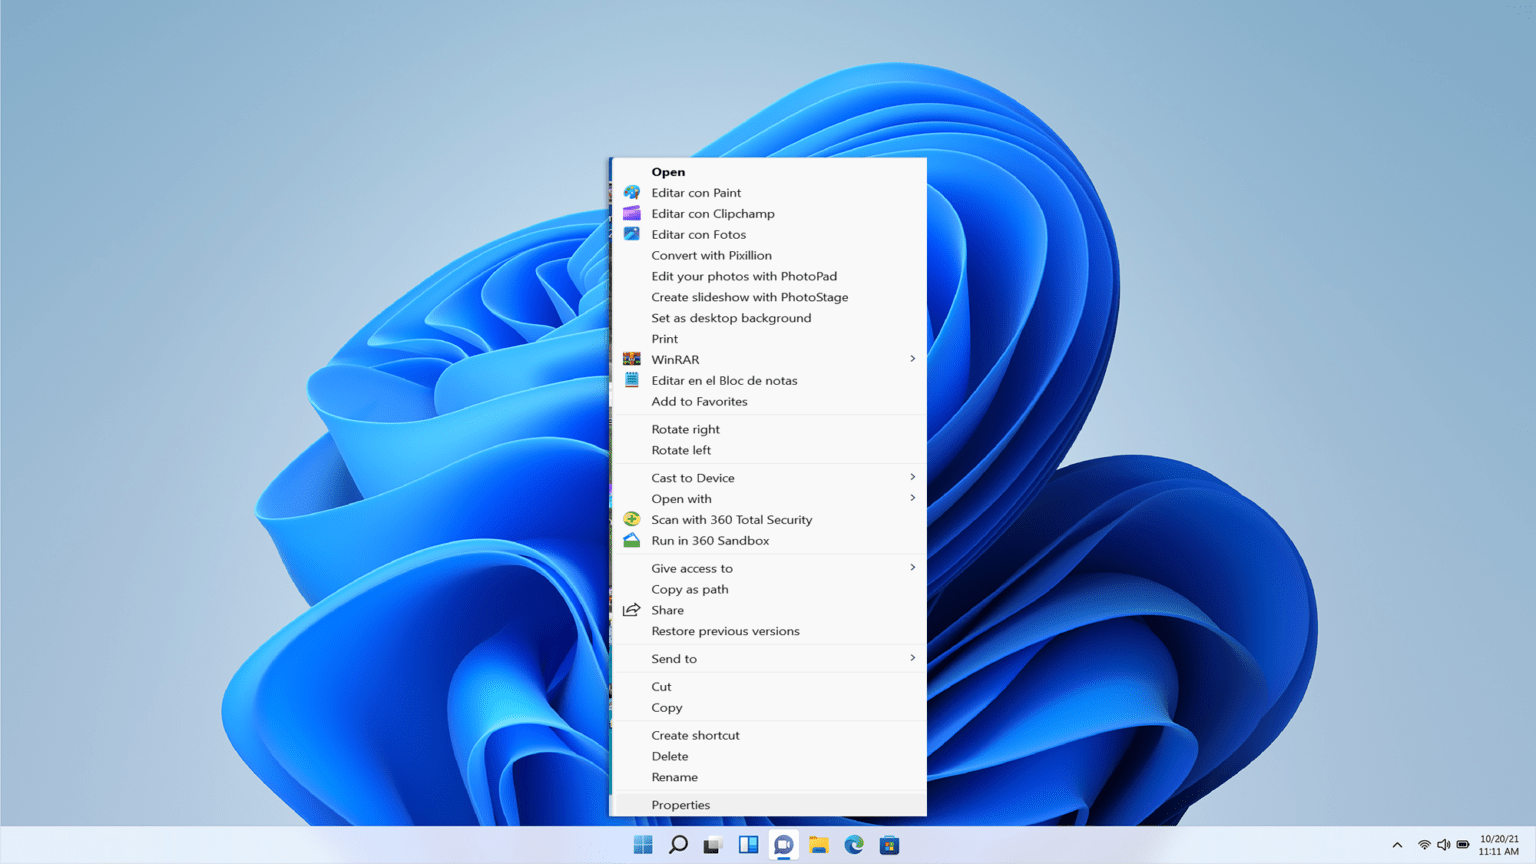Click the 360 Sandbox icon
This screenshot has height=864, width=1536.
click(631, 540)
